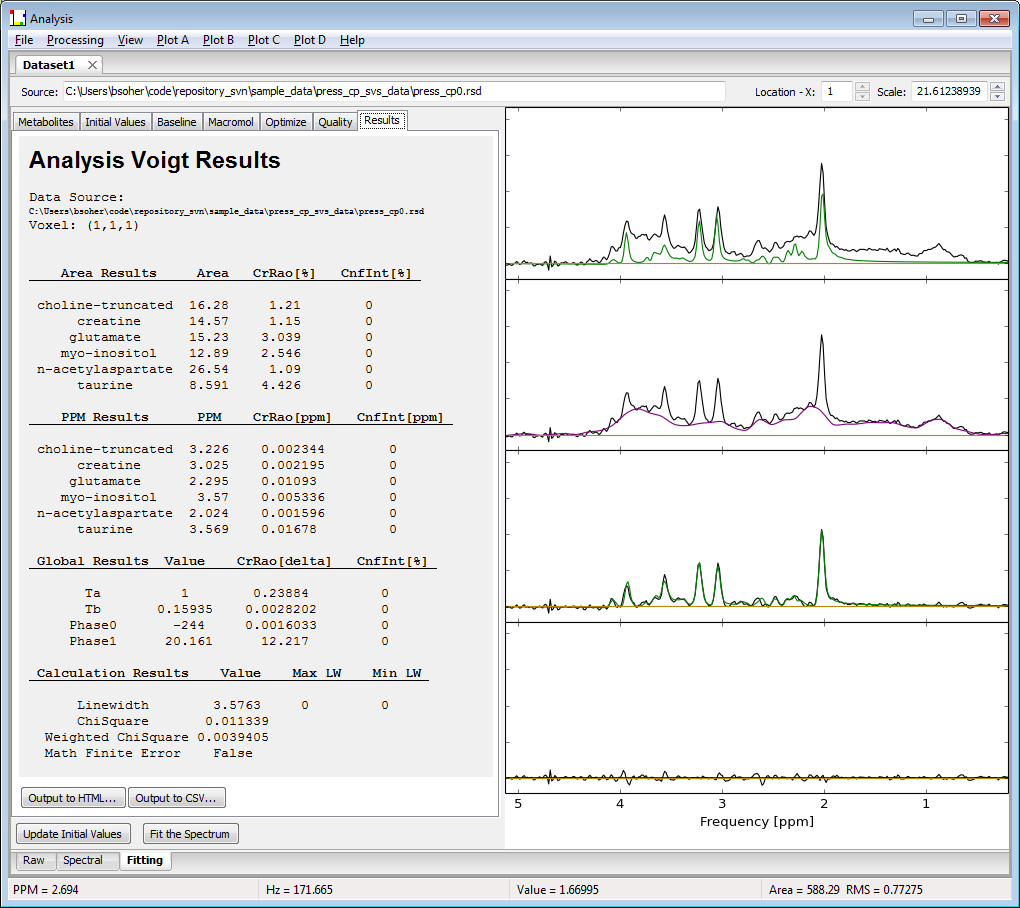Click Update Initial Values button
The height and width of the screenshot is (908, 1020).
(x=73, y=834)
